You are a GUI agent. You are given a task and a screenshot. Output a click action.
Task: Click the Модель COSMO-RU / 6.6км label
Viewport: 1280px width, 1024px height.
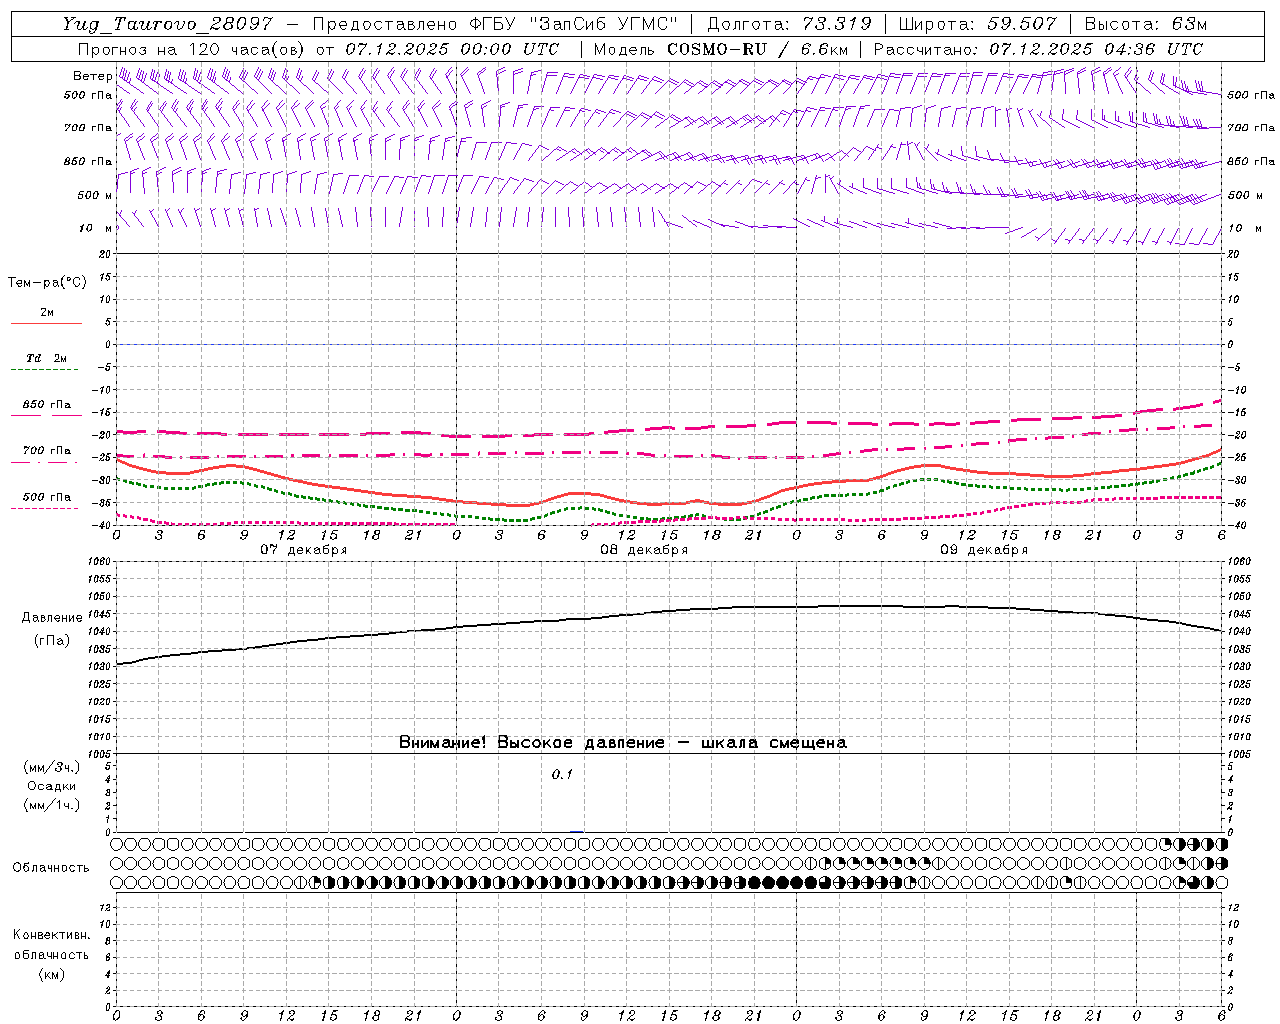721,49
